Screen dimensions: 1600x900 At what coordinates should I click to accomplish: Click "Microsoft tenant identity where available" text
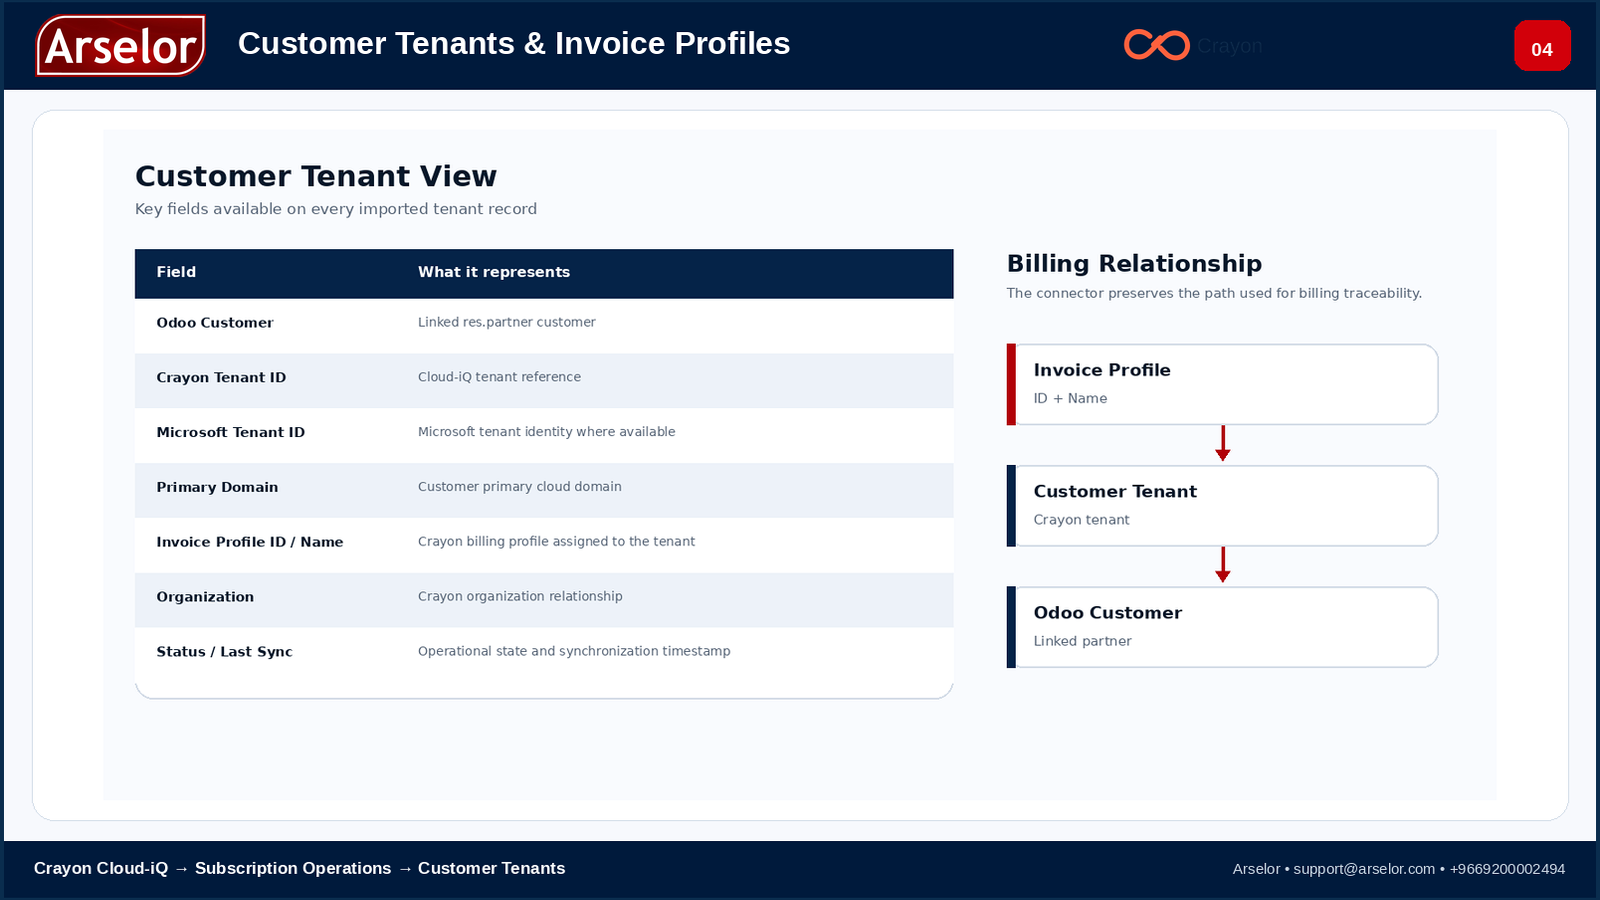tap(547, 432)
